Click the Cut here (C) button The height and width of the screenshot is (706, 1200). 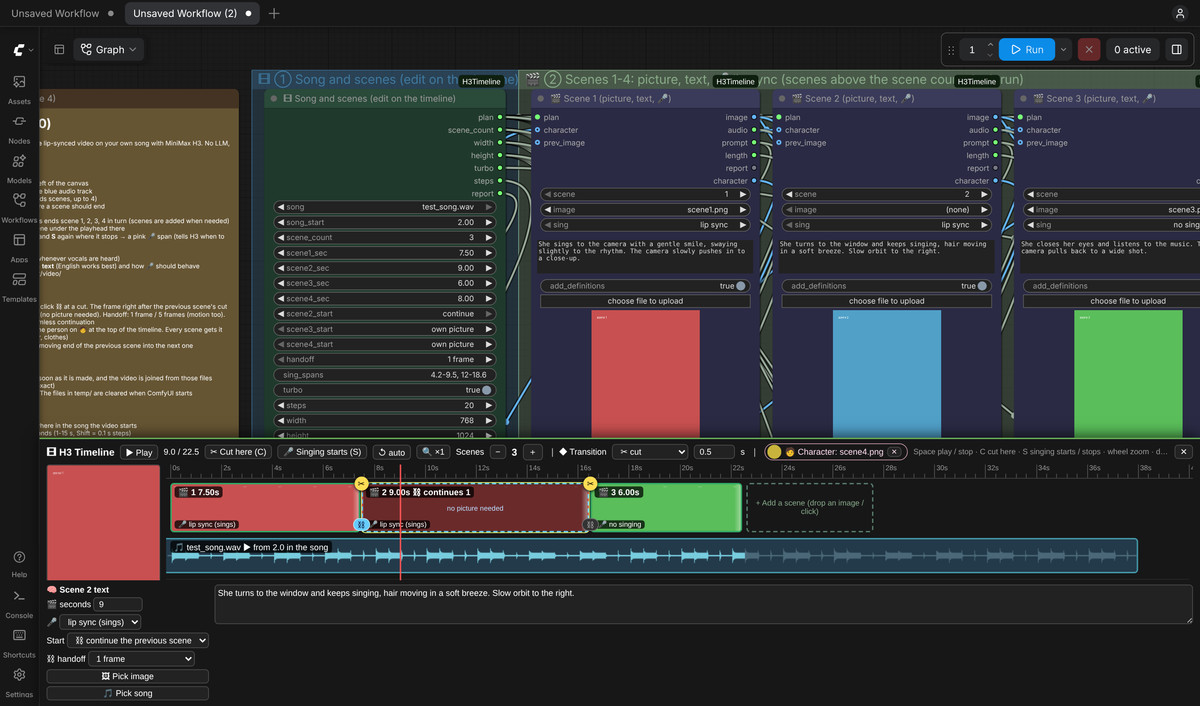237,452
